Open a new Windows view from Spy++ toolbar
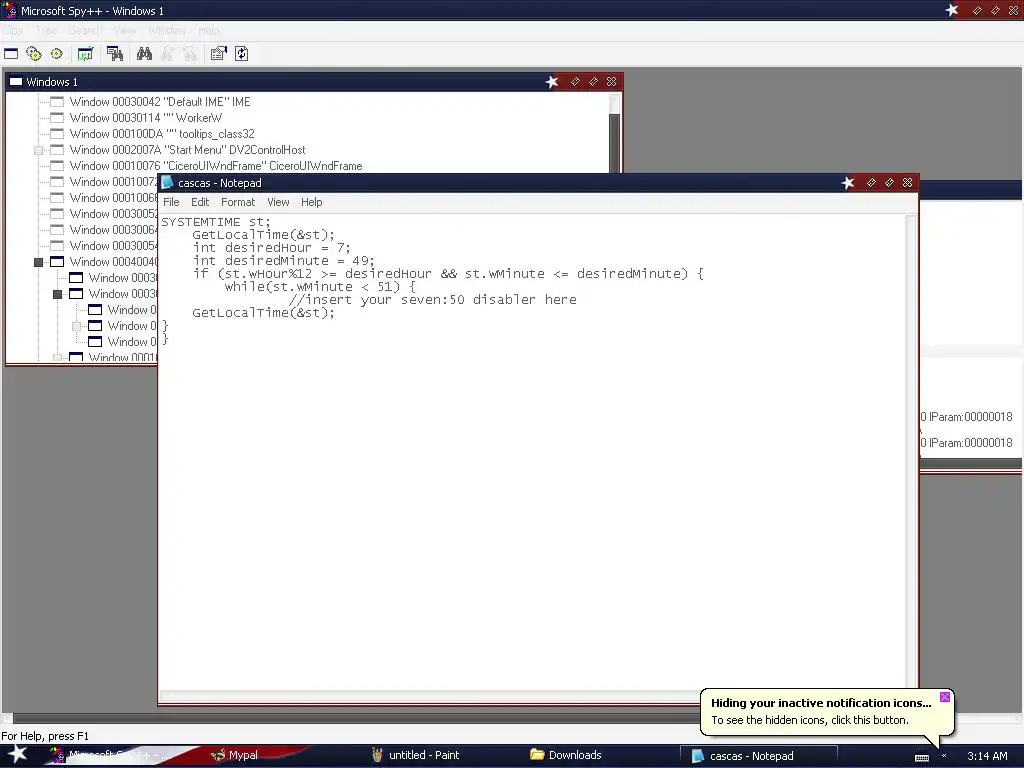This screenshot has width=1024, height=768. click(x=11, y=54)
